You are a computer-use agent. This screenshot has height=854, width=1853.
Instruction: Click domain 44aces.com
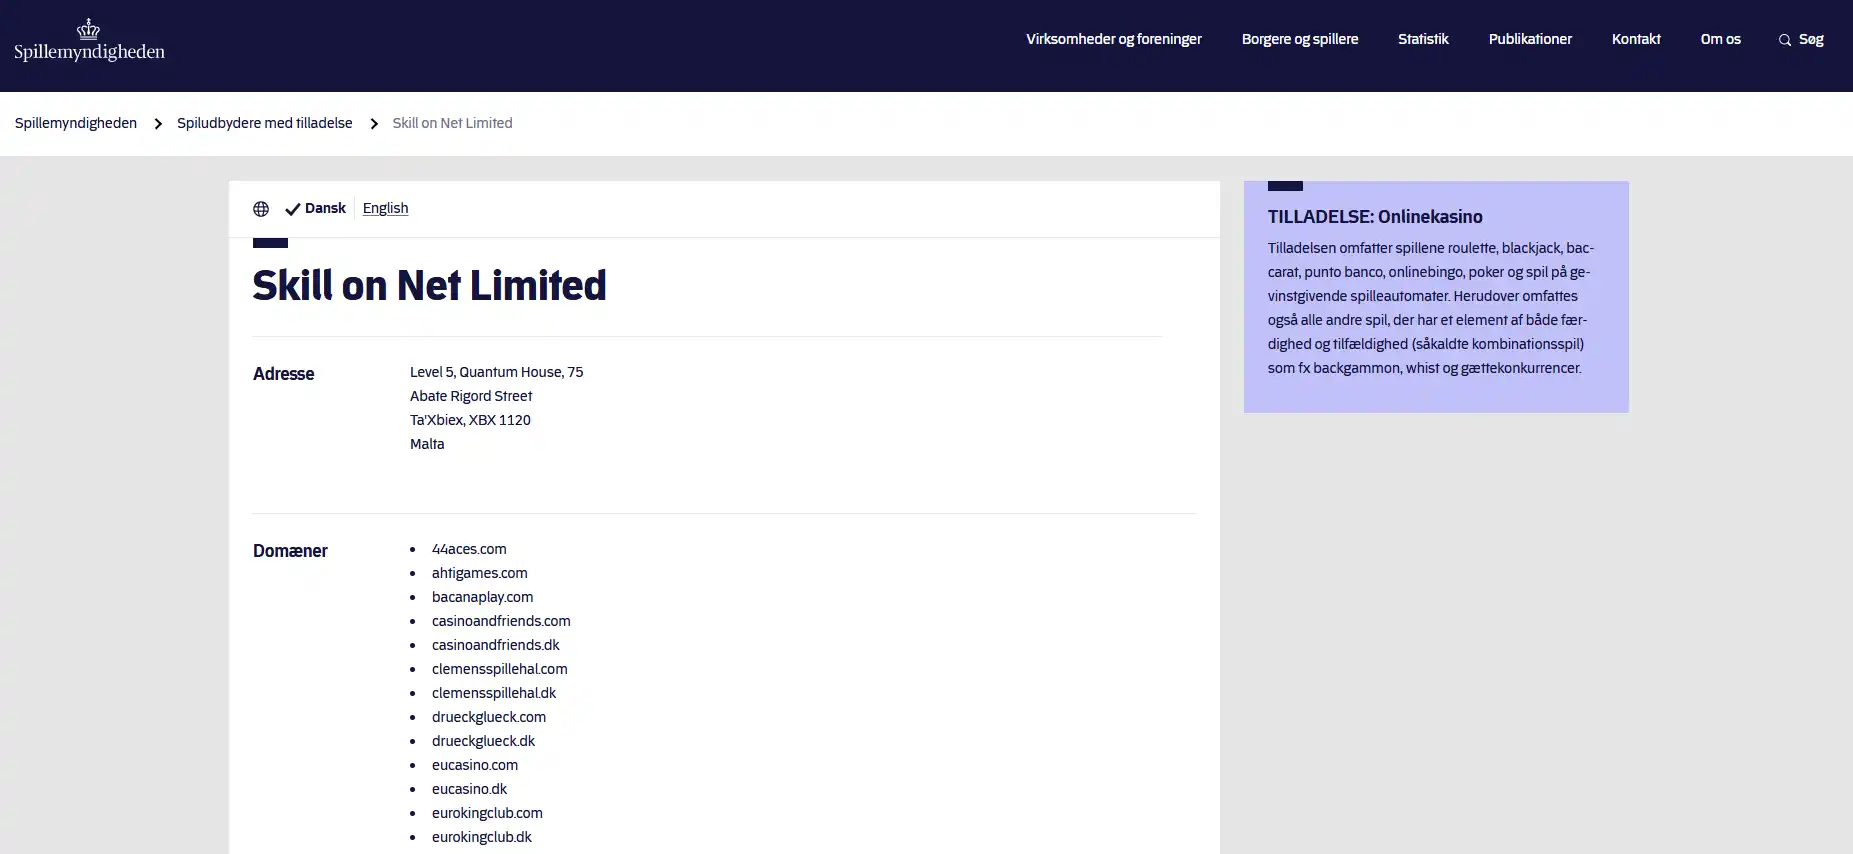click(x=469, y=549)
